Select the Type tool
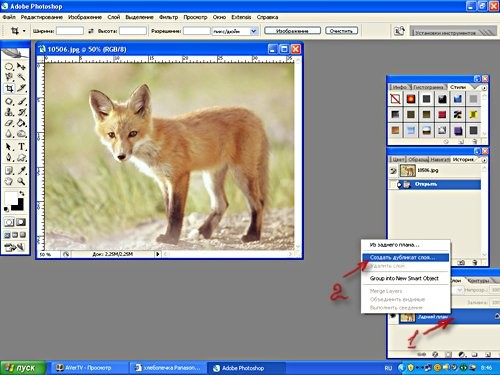Viewport: 500px width, 375px height. [21, 146]
